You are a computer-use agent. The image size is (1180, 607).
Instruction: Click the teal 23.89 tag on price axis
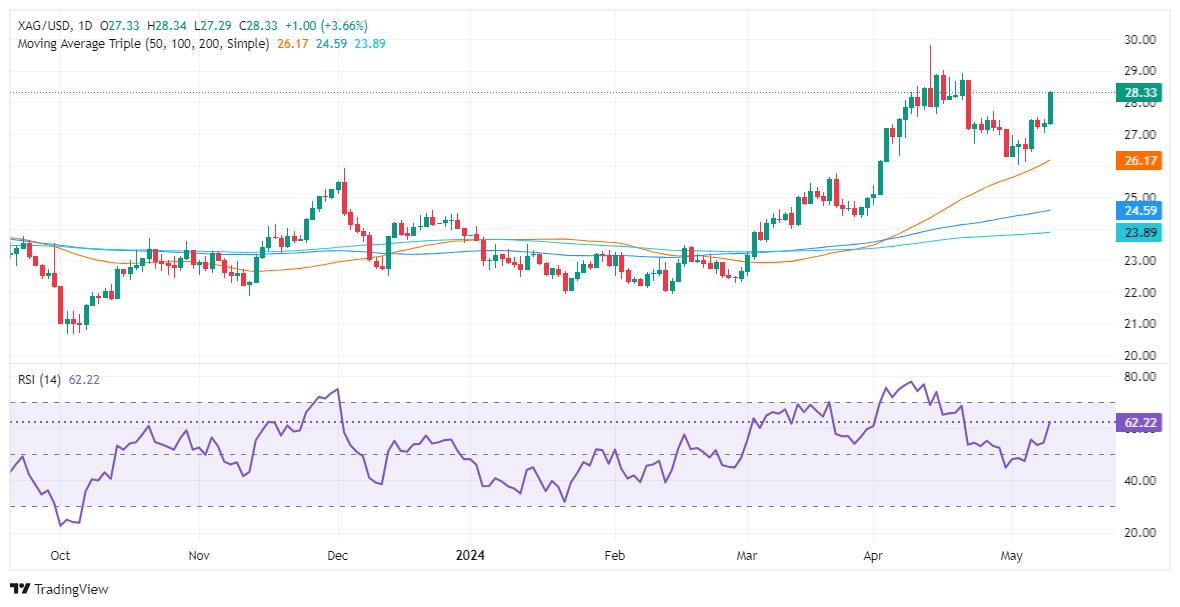(1139, 232)
